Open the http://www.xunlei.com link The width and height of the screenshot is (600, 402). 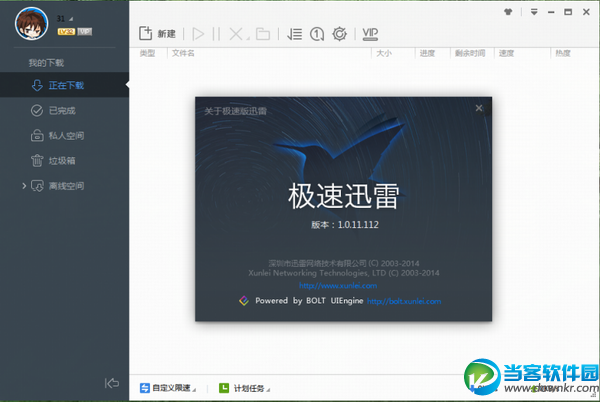coord(338,285)
